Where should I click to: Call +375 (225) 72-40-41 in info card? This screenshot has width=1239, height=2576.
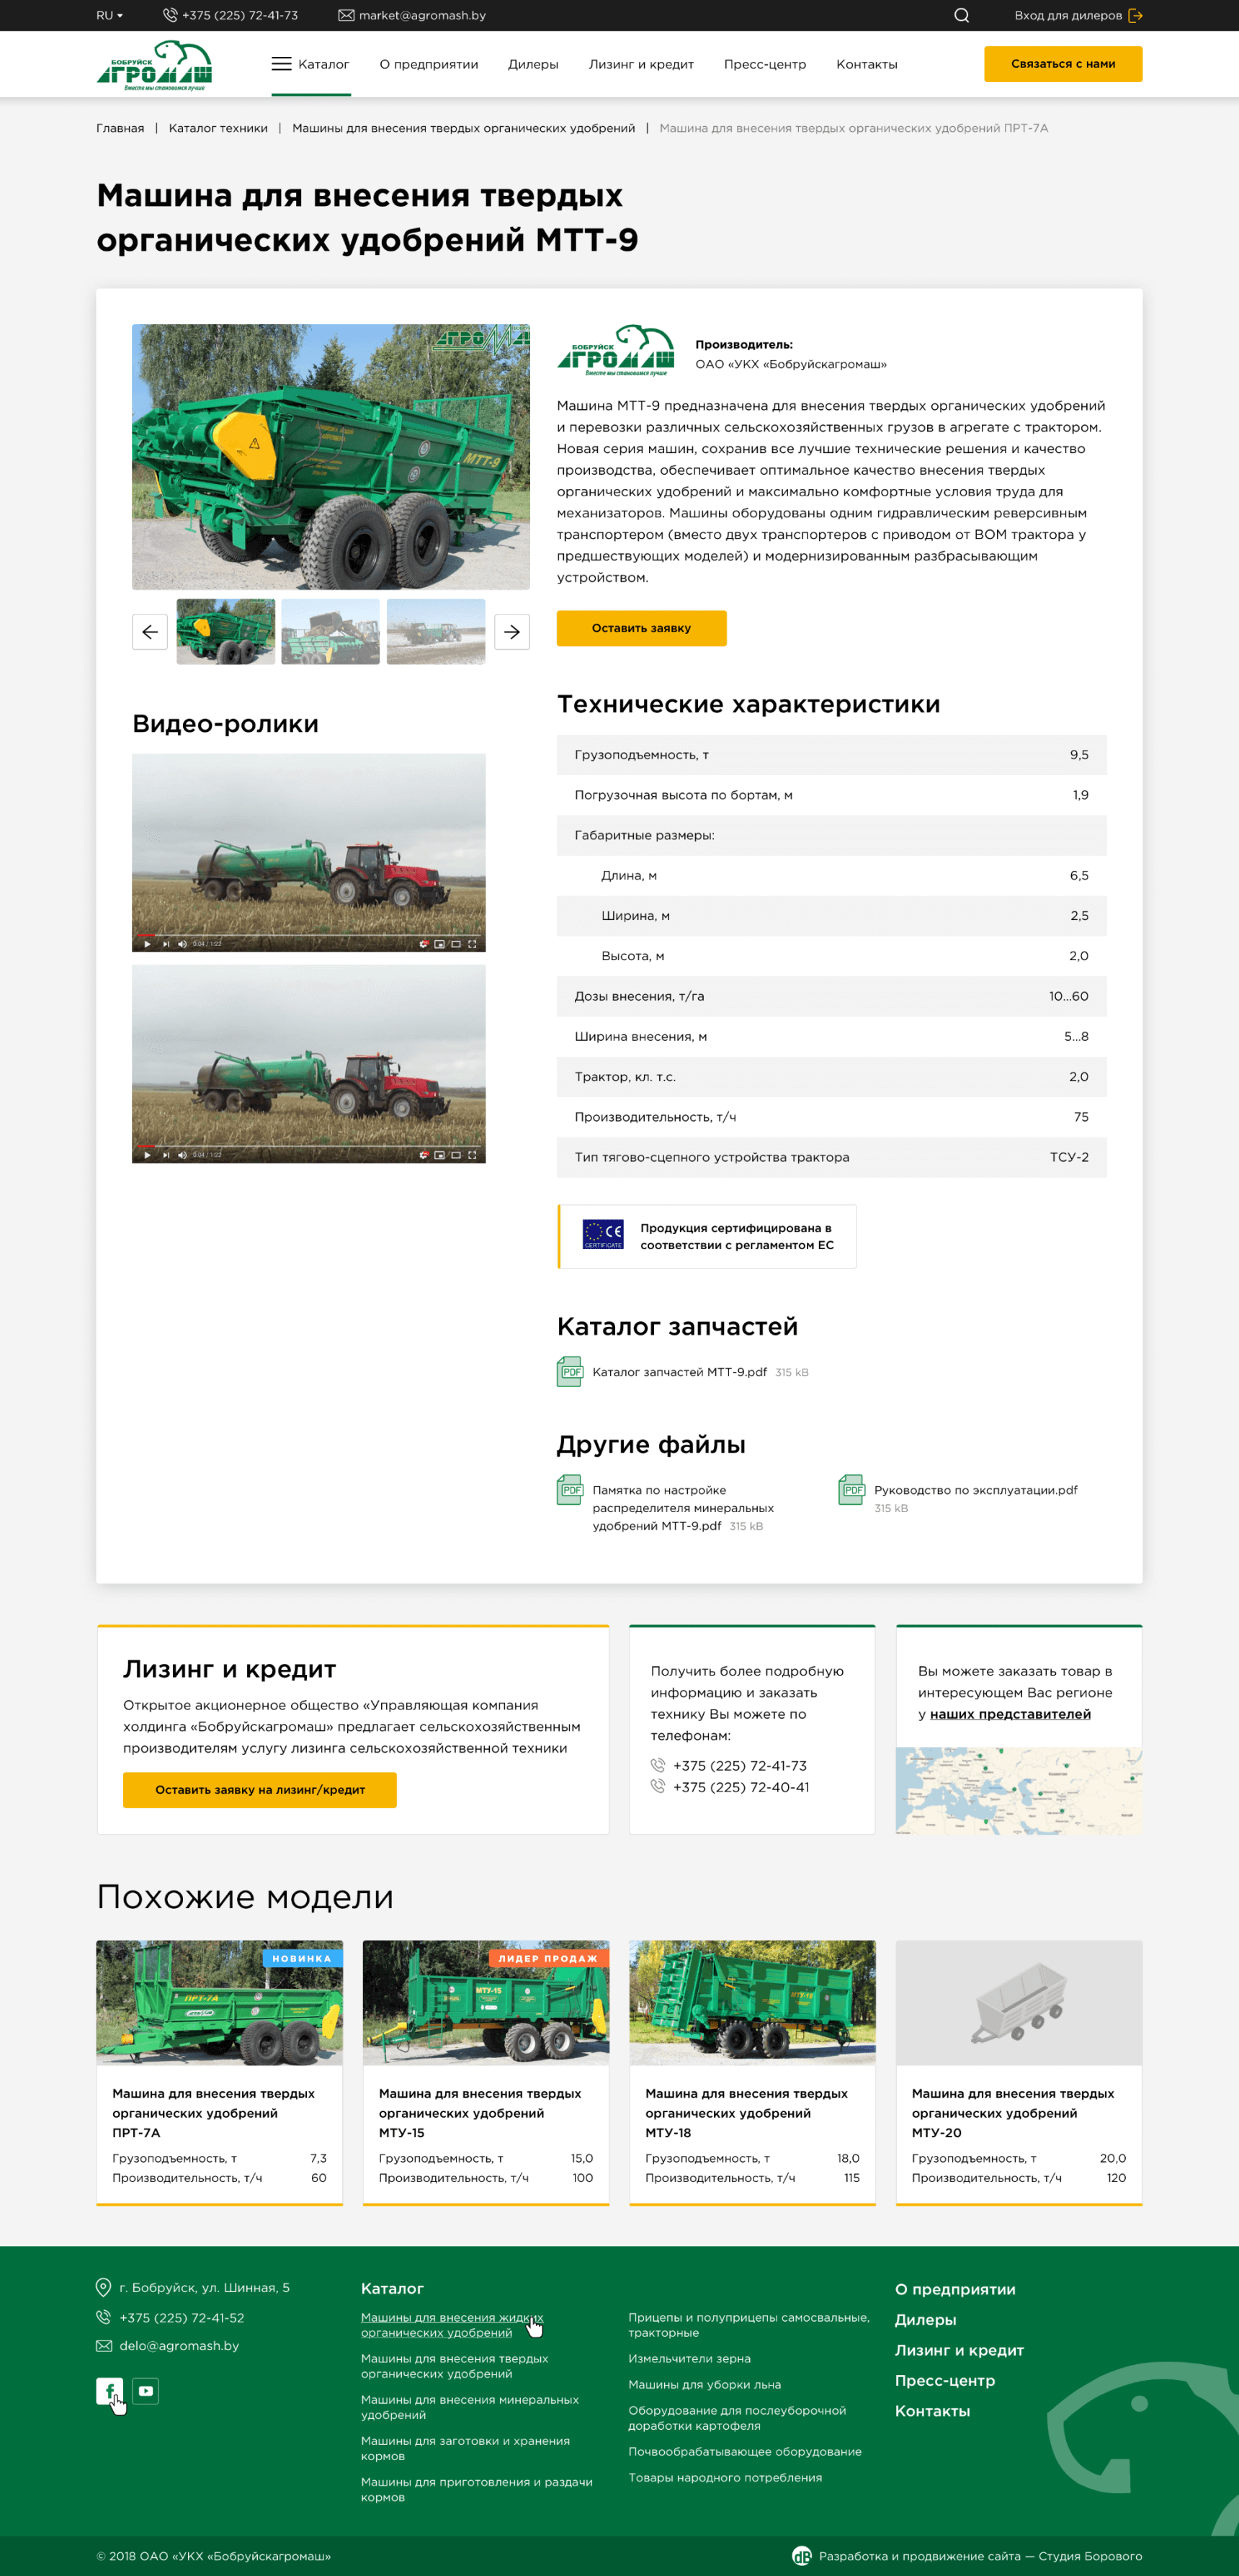[x=741, y=1787]
